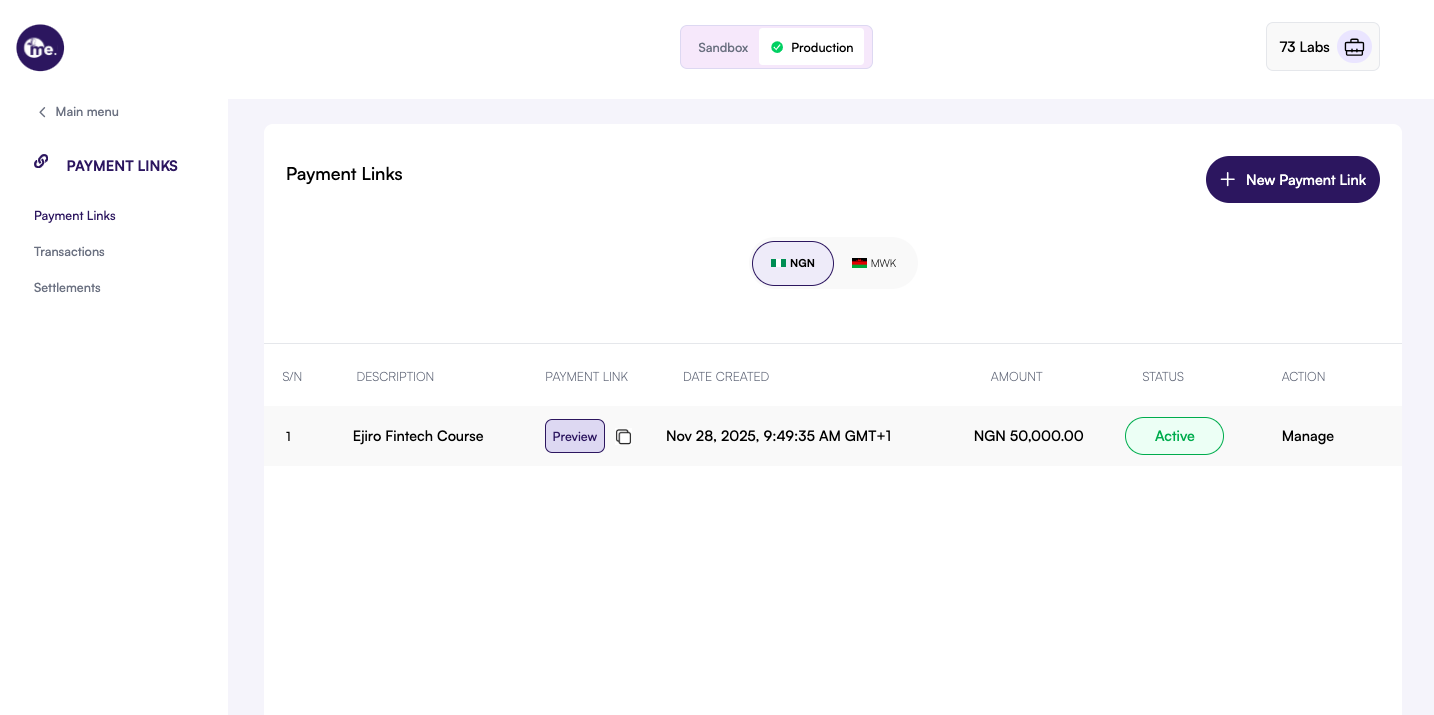The height and width of the screenshot is (715, 1434).
Task: Click the Malawi flag beside MWK
Action: pos(859,263)
